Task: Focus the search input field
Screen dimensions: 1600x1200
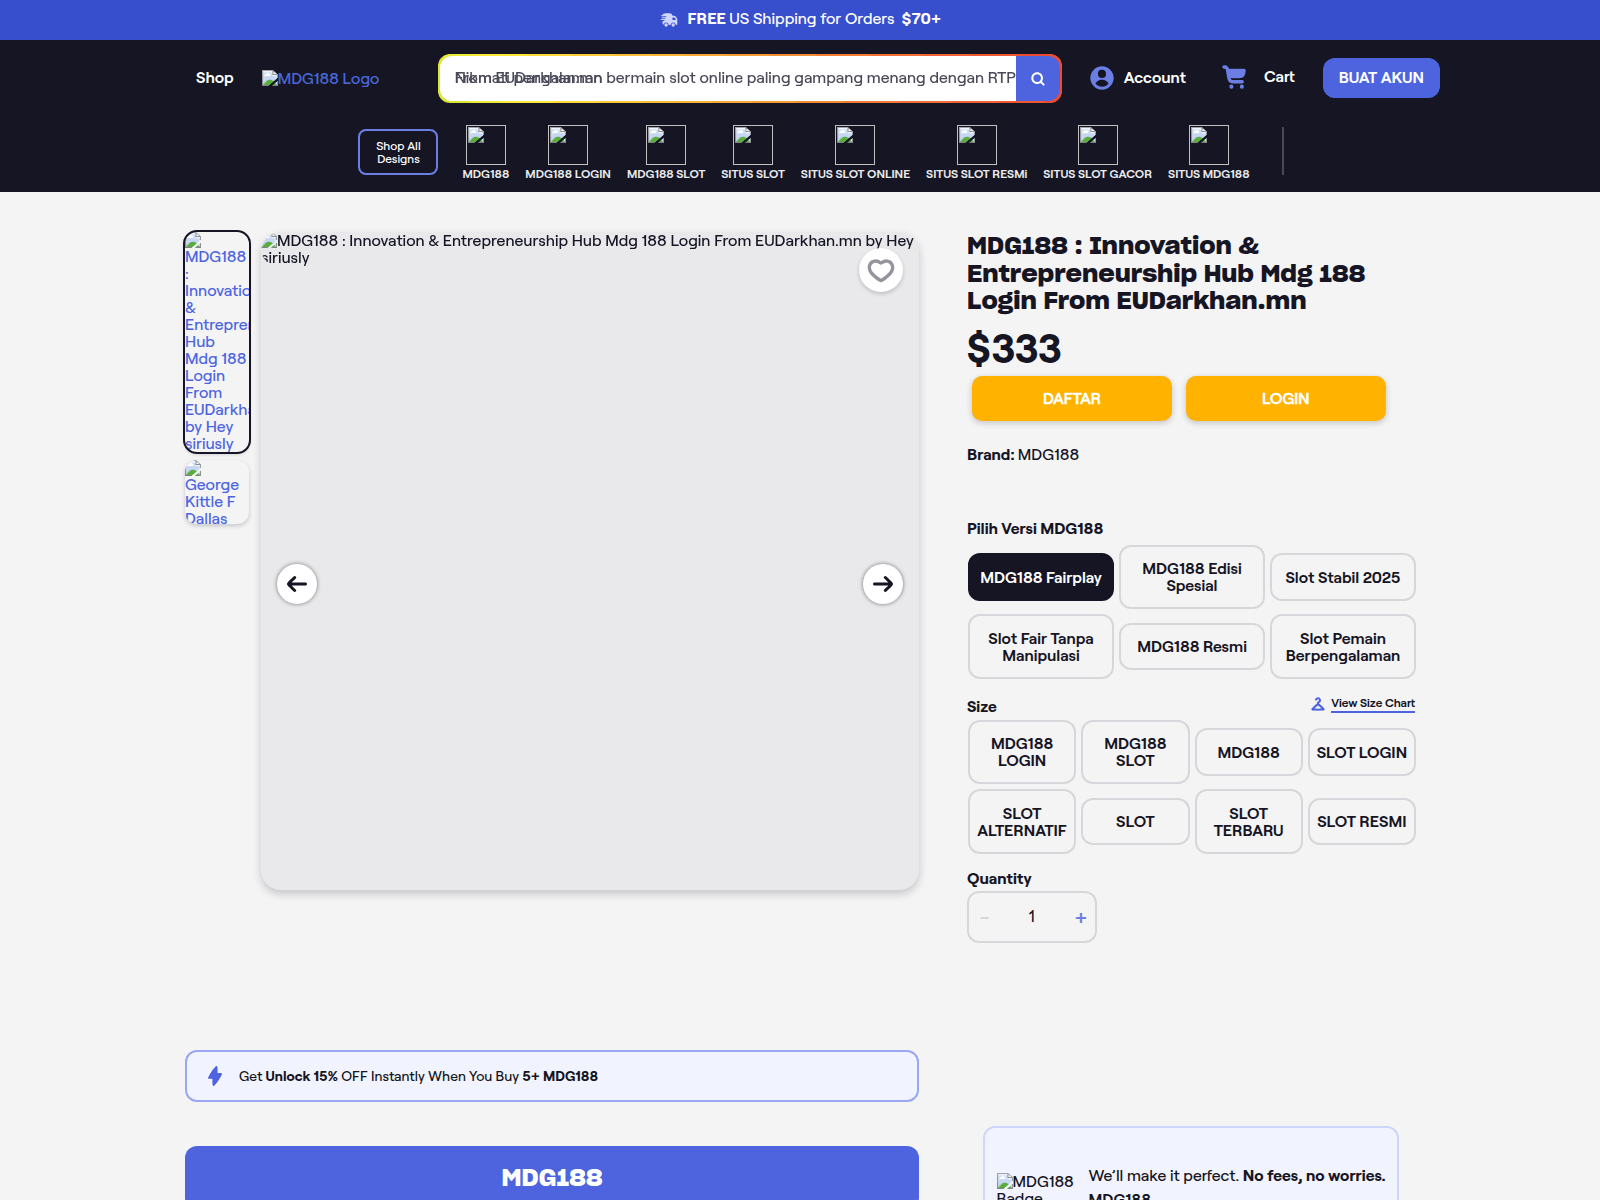Action: click(x=728, y=78)
